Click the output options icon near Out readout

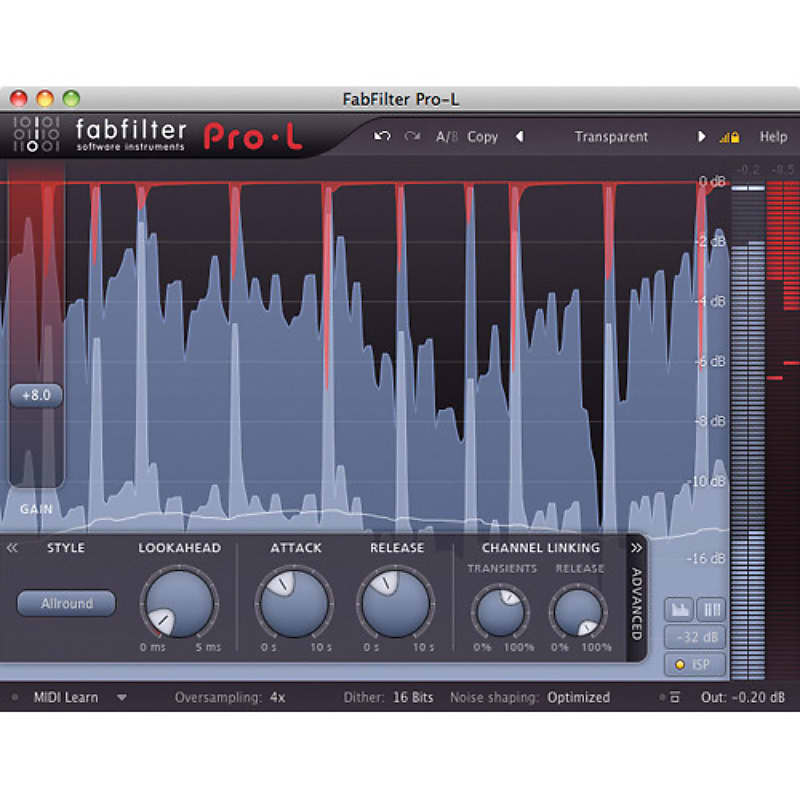pyautogui.click(x=676, y=697)
